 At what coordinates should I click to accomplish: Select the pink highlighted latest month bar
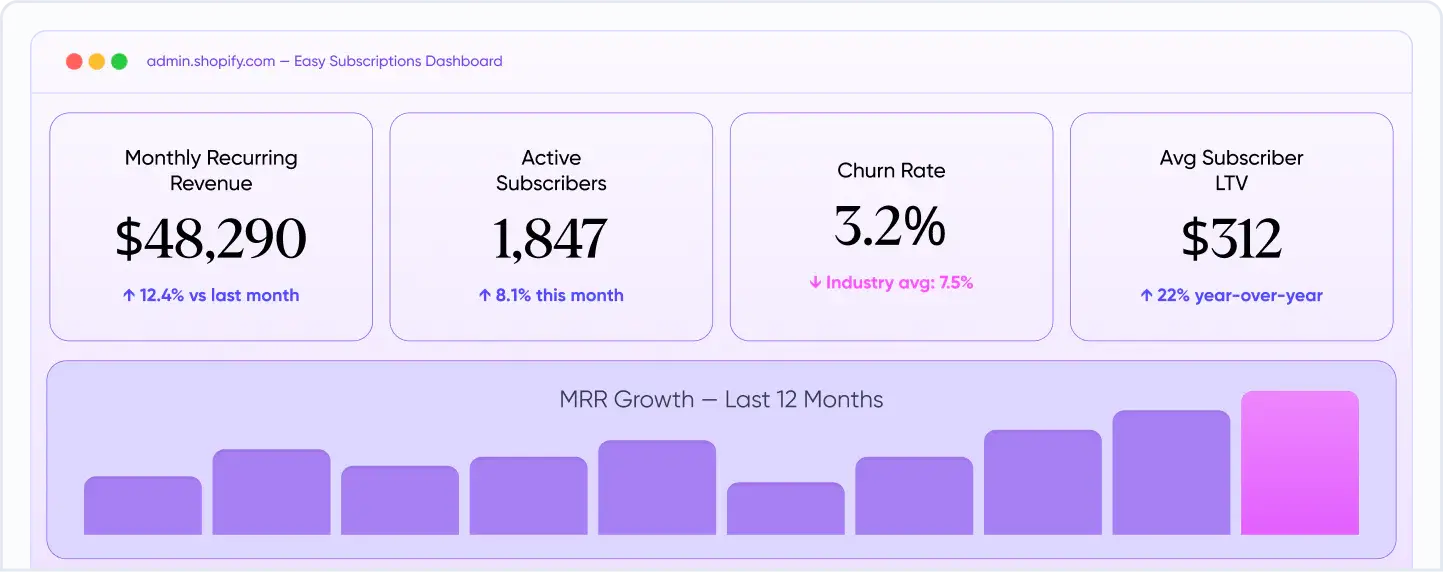(1300, 463)
